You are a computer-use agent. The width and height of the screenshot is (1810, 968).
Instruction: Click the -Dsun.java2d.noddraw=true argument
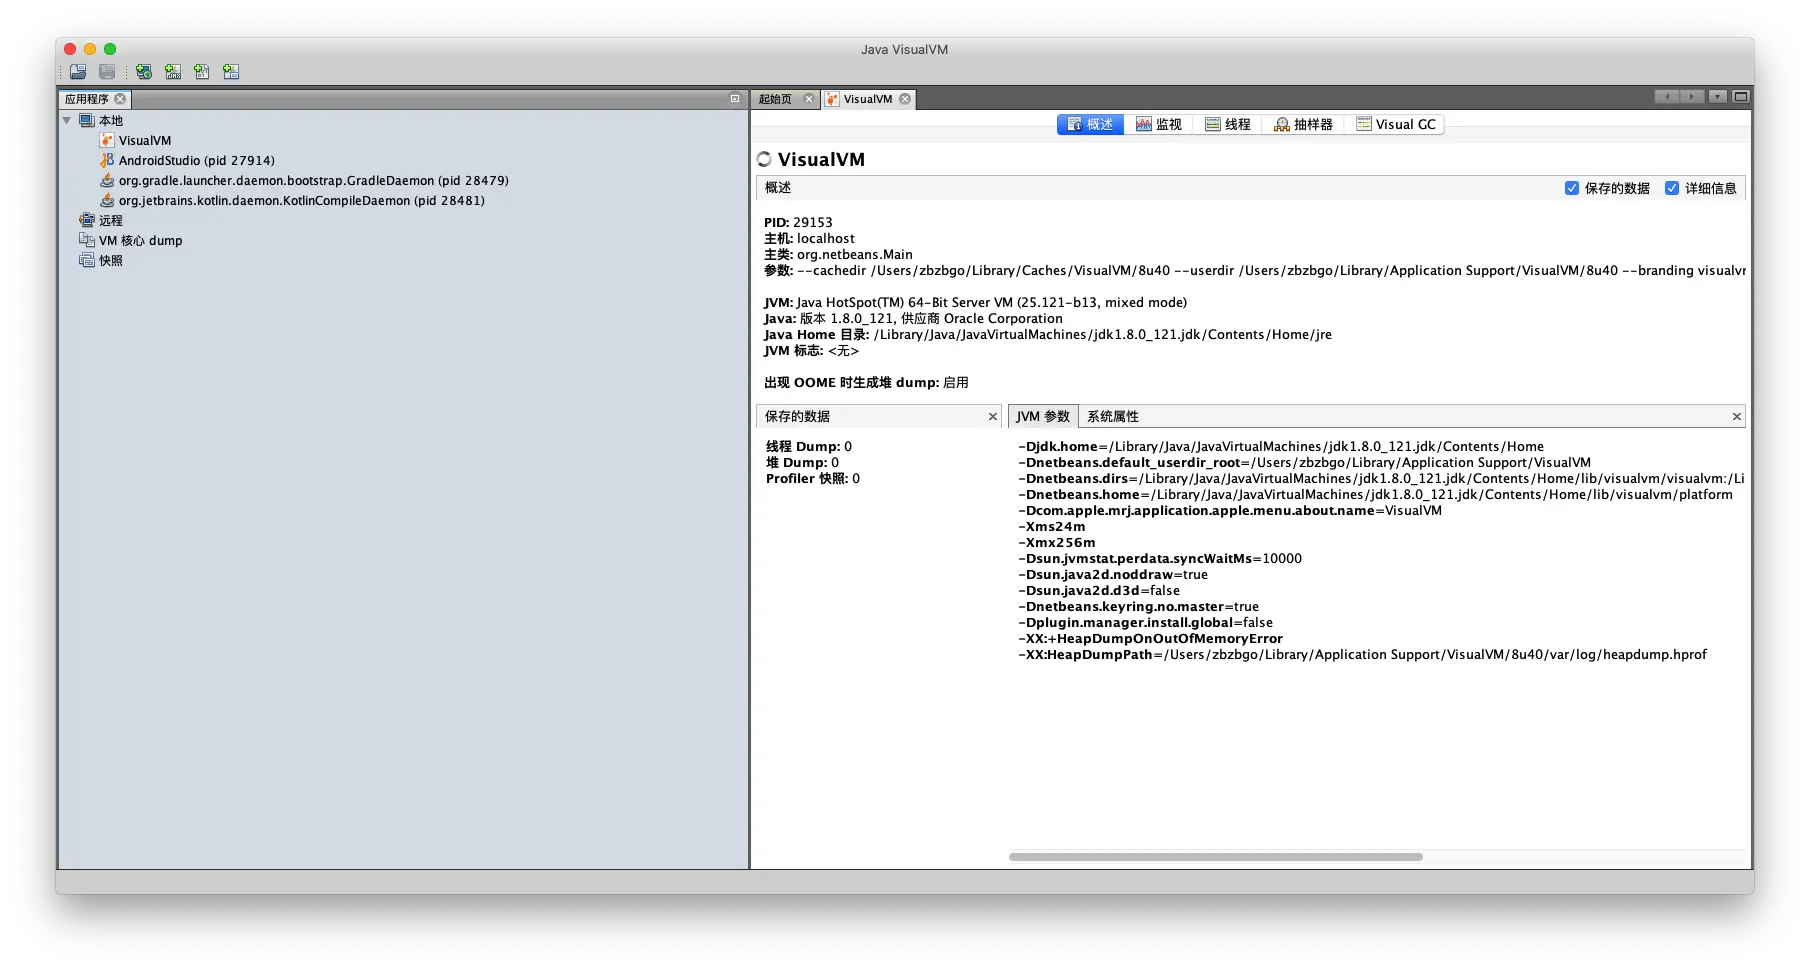(1113, 575)
